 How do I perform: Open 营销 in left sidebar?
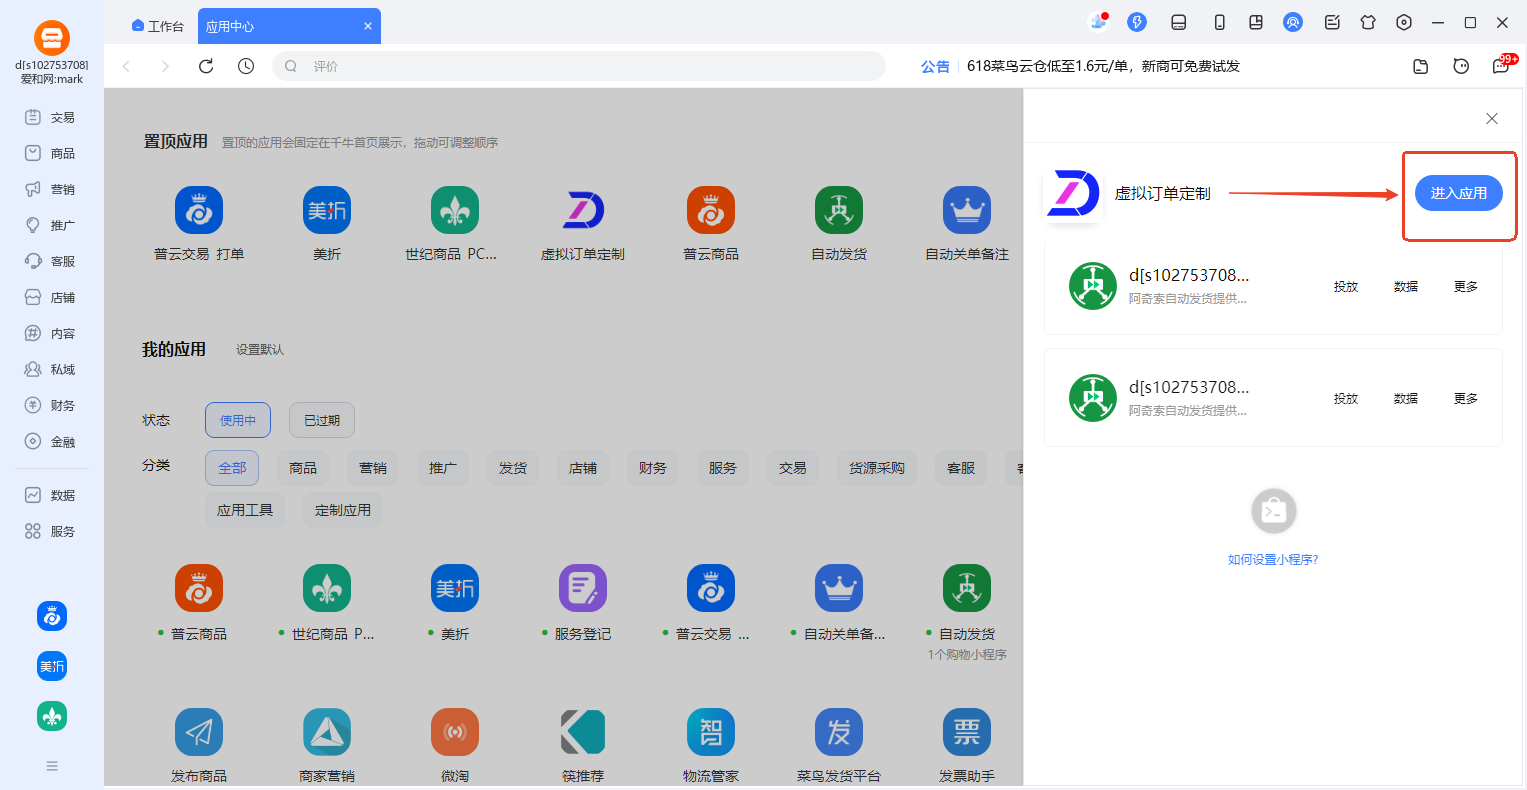(x=51, y=189)
